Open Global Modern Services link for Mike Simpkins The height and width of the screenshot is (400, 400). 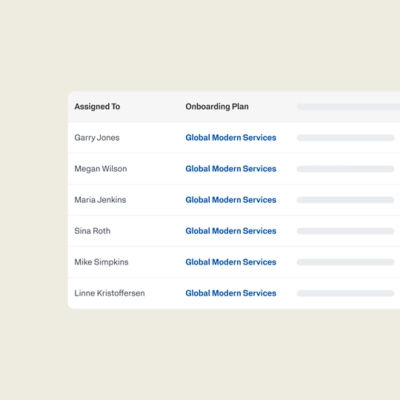[x=231, y=262]
